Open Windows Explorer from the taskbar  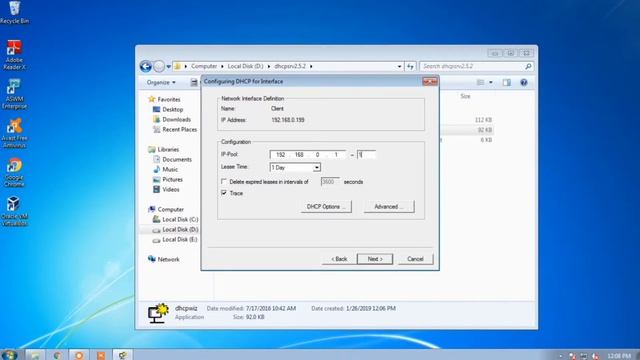tap(35, 355)
